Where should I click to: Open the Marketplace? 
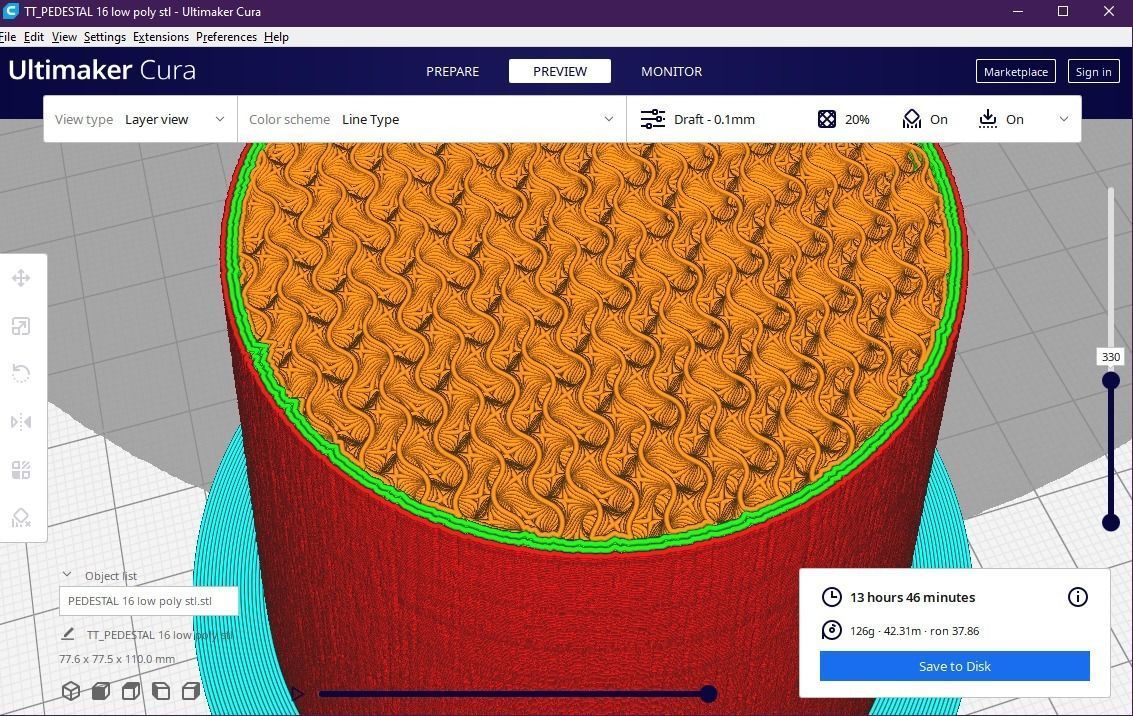point(1016,72)
